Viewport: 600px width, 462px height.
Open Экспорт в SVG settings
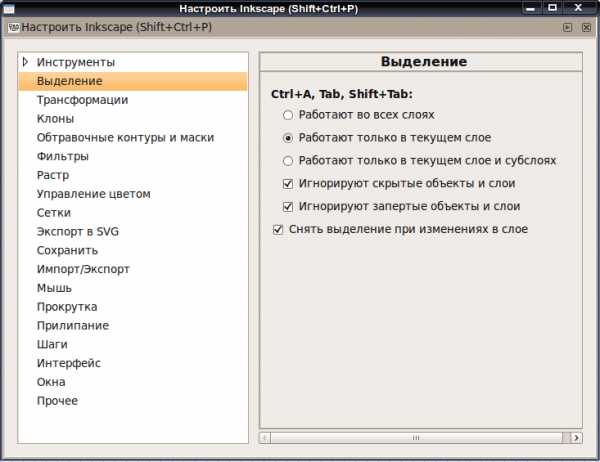coord(78,231)
